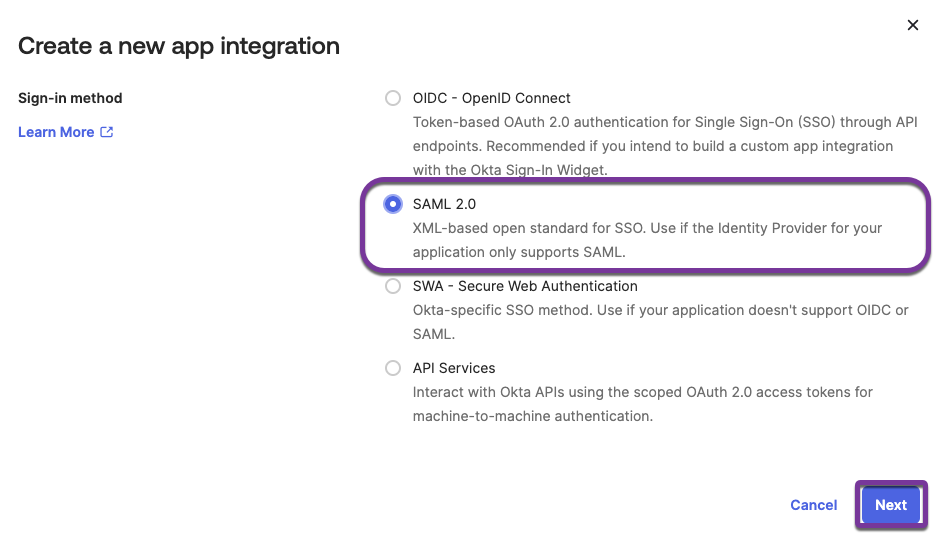Close the app integration dialog
Screen dimensions: 936x536
pyautogui.click(x=912, y=25)
